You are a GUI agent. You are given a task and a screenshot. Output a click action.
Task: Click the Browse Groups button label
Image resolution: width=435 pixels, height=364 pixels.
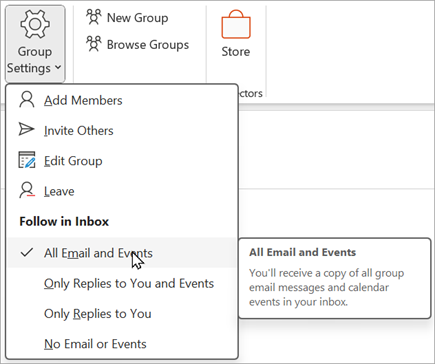click(x=148, y=45)
